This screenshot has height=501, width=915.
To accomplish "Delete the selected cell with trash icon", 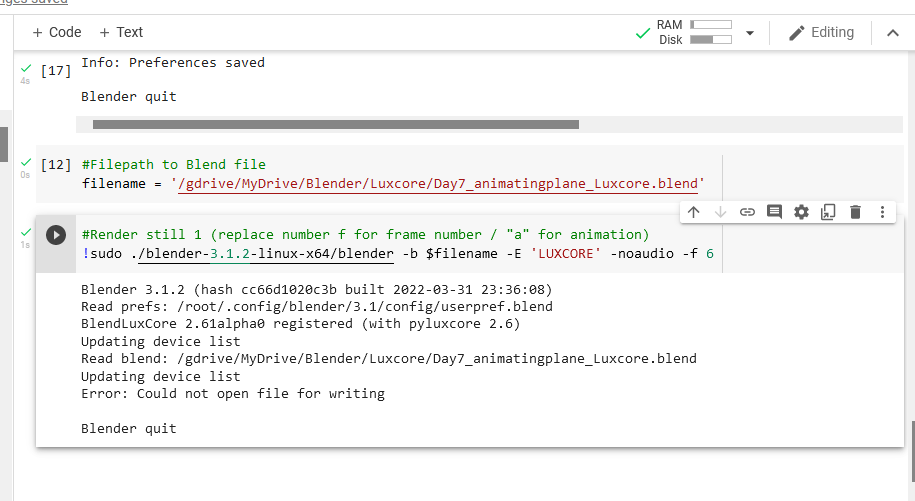I will pyautogui.click(x=855, y=212).
